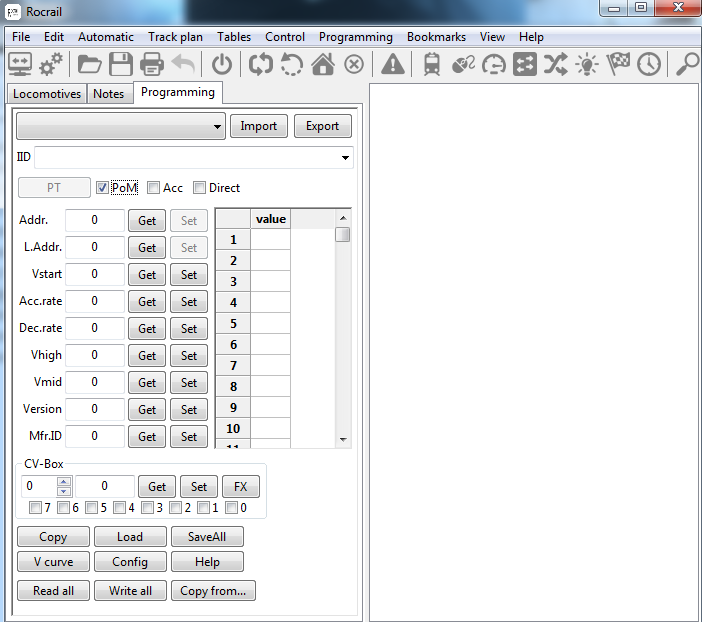Enable the Direct checkbox

coord(199,188)
